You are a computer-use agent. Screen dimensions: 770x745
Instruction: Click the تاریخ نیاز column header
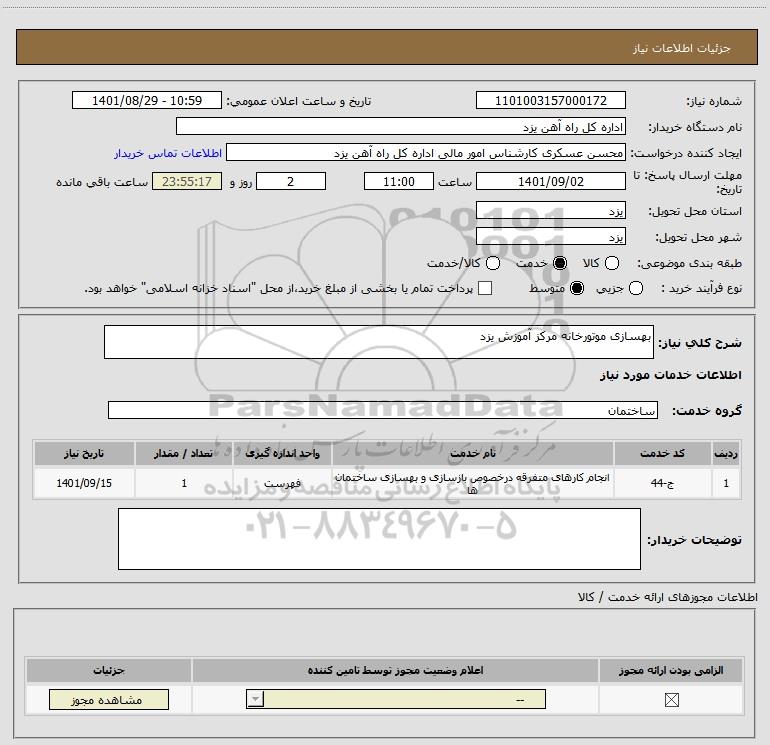tap(84, 453)
